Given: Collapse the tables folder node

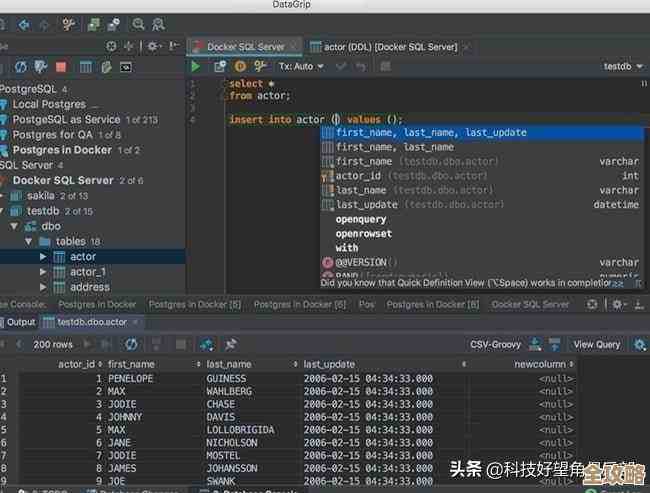Looking at the screenshot, I should tap(29, 241).
